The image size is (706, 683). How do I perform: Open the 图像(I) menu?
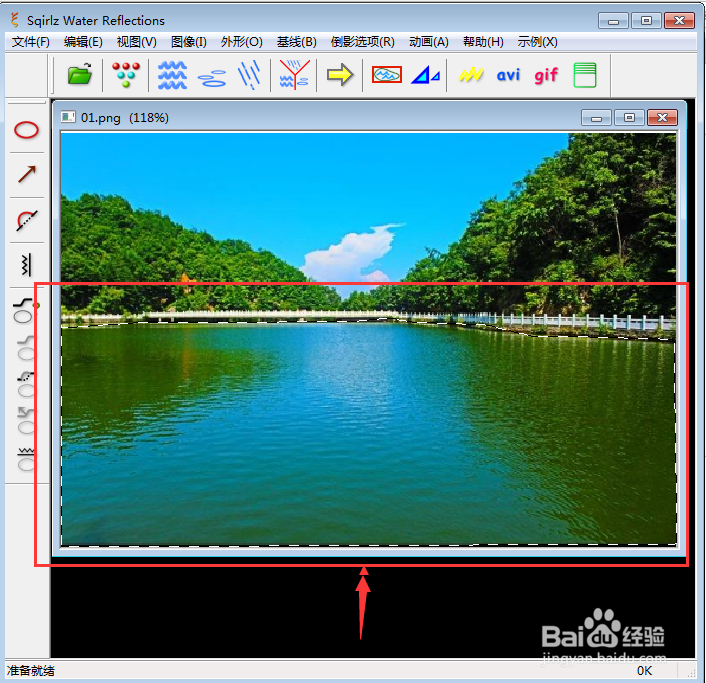tap(189, 42)
